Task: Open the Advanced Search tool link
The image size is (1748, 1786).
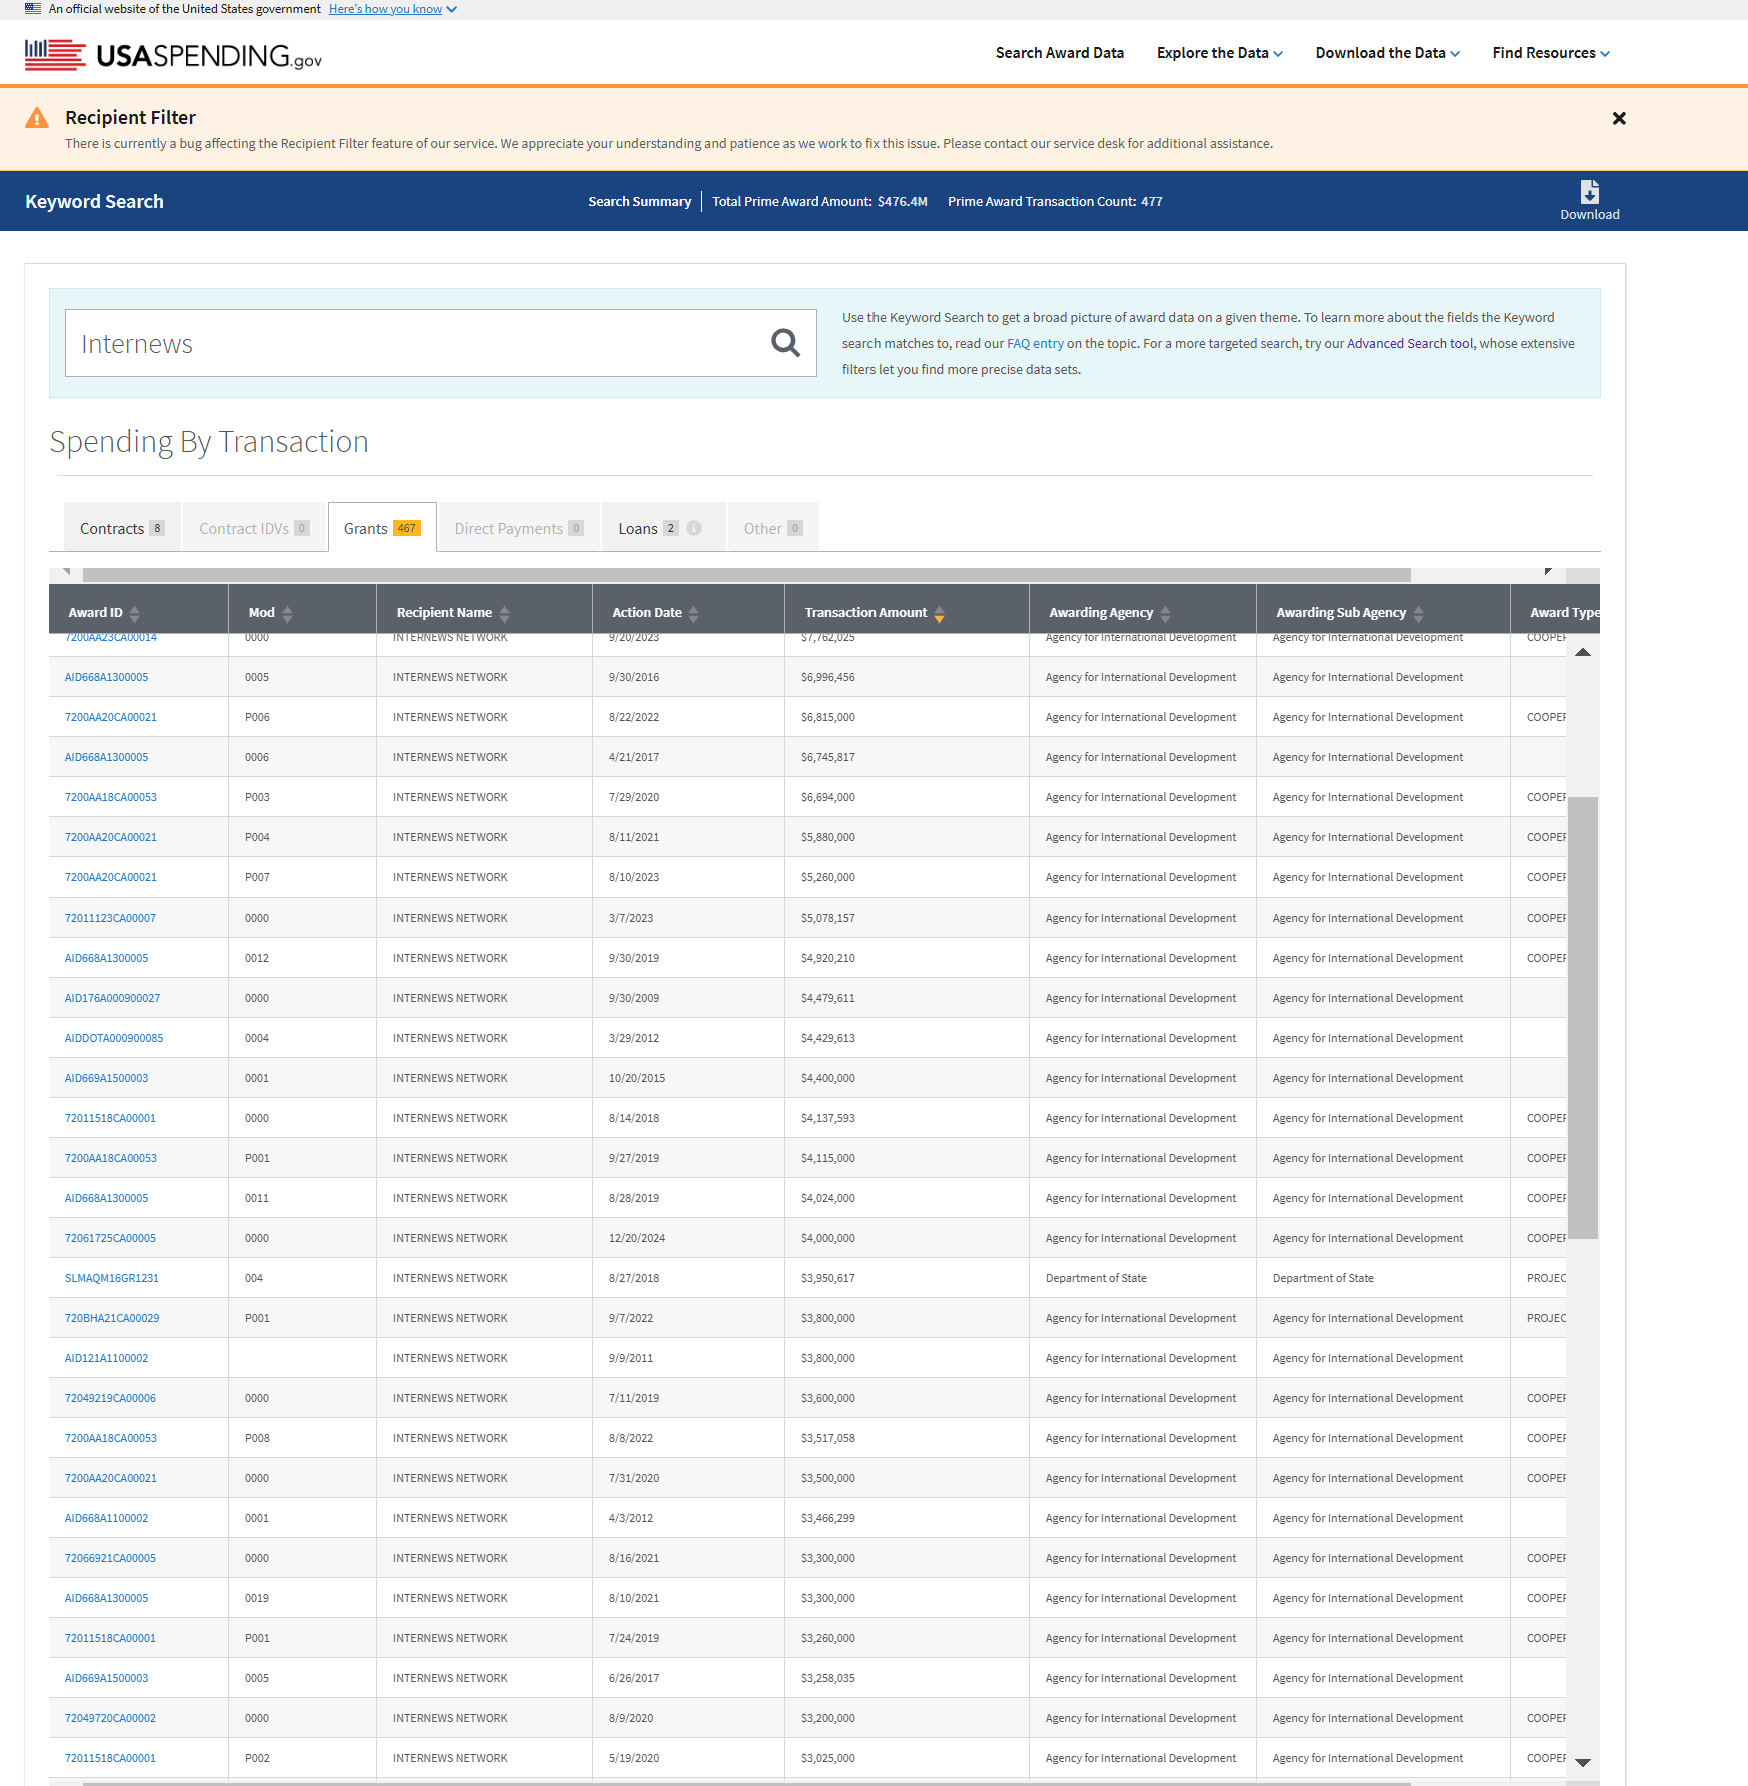Action: click(x=1410, y=343)
